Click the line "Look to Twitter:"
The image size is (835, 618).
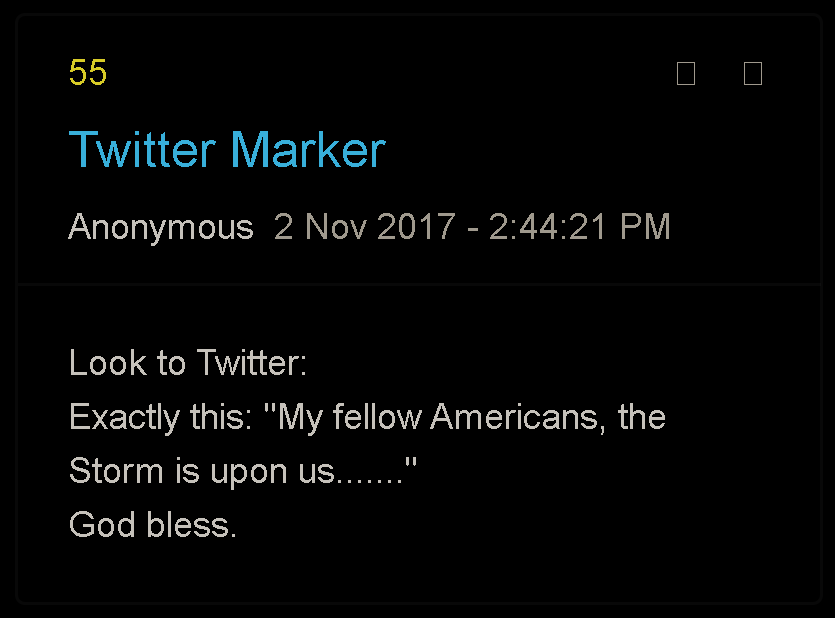tap(188, 362)
